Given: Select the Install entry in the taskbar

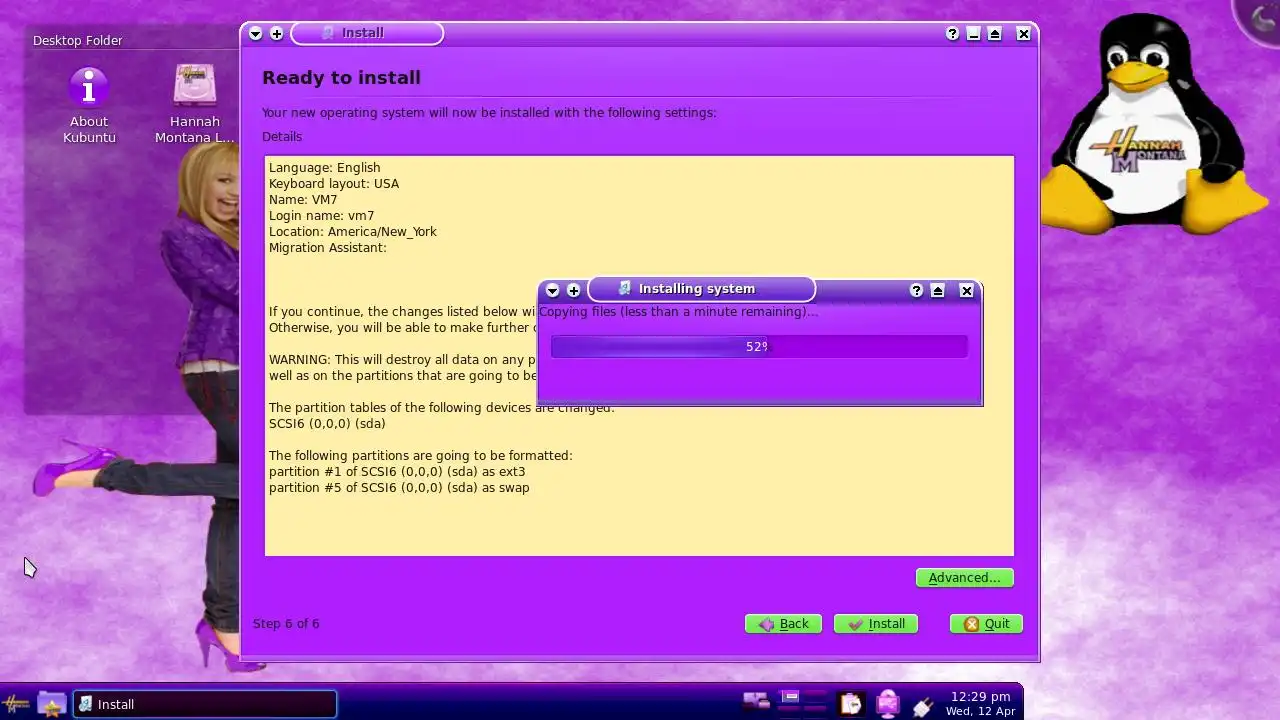Looking at the screenshot, I should pyautogui.click(x=205, y=704).
